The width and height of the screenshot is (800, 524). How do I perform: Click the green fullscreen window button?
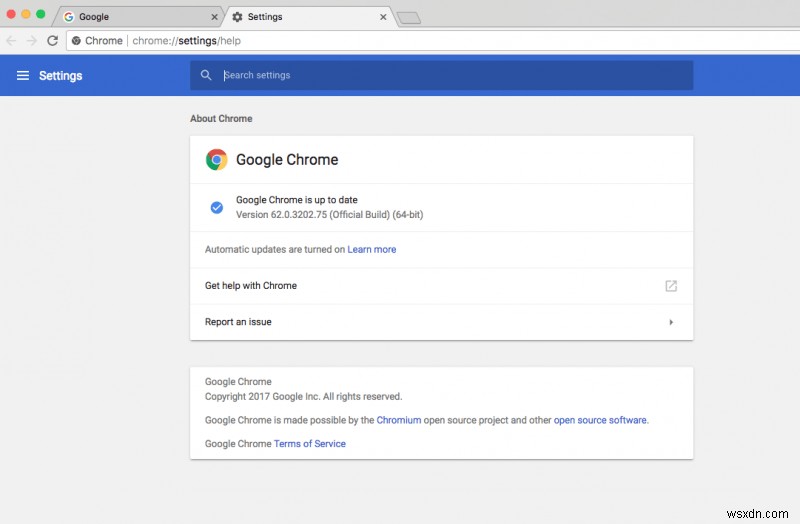[x=40, y=14]
